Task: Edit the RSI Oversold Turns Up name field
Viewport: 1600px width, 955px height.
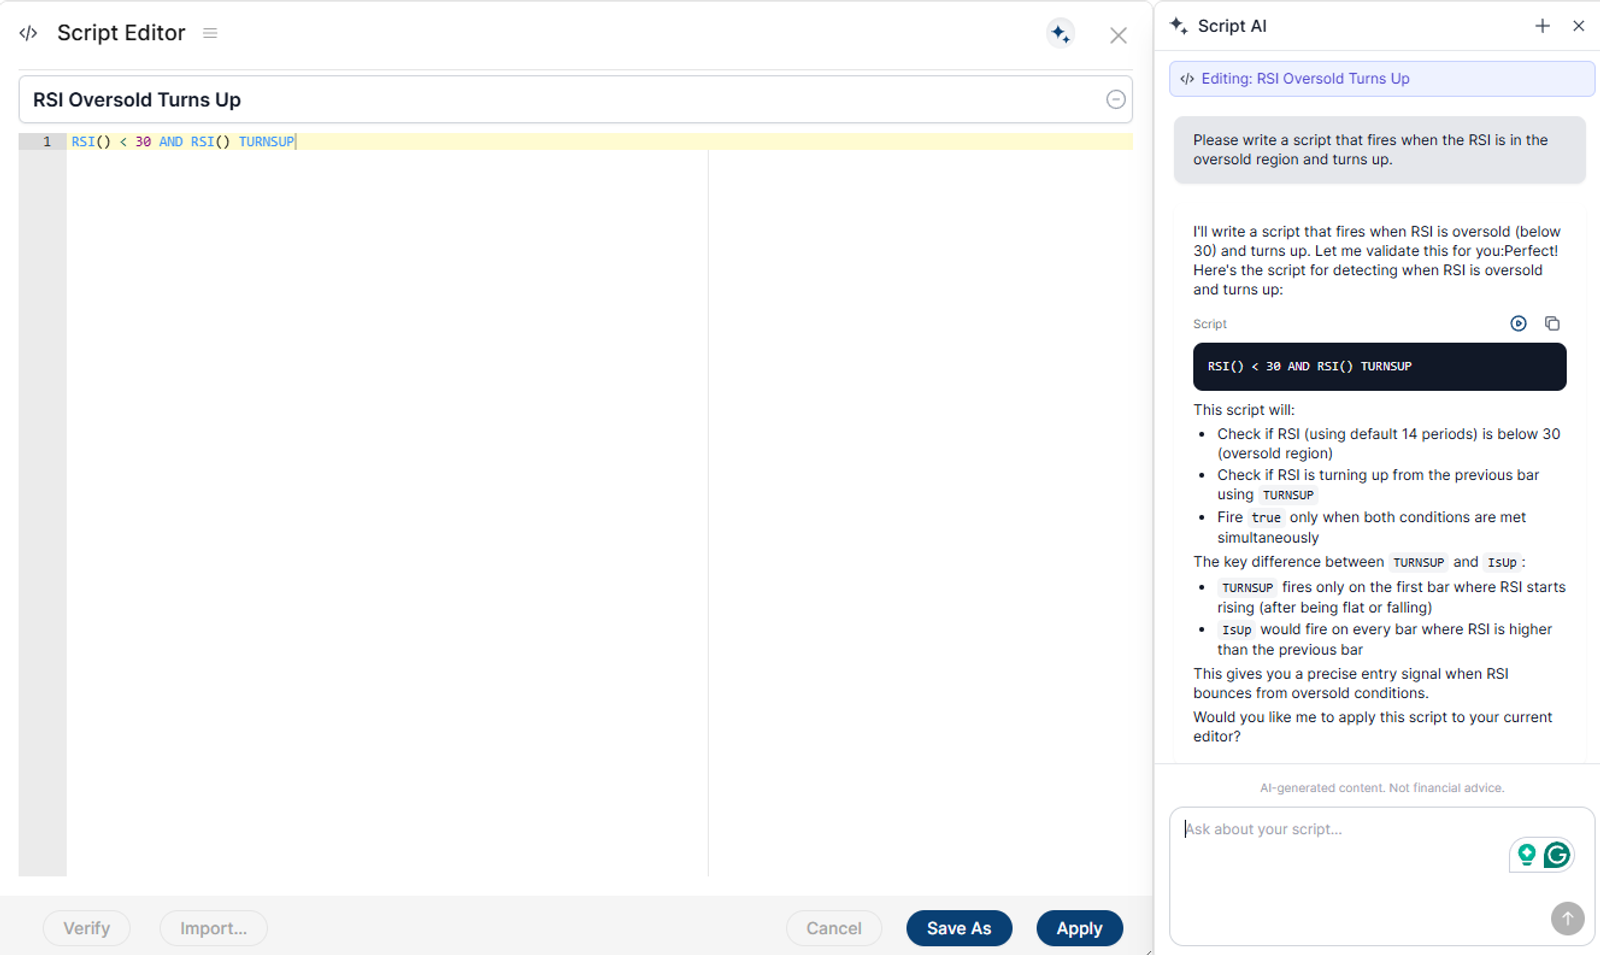Action: tap(575, 100)
